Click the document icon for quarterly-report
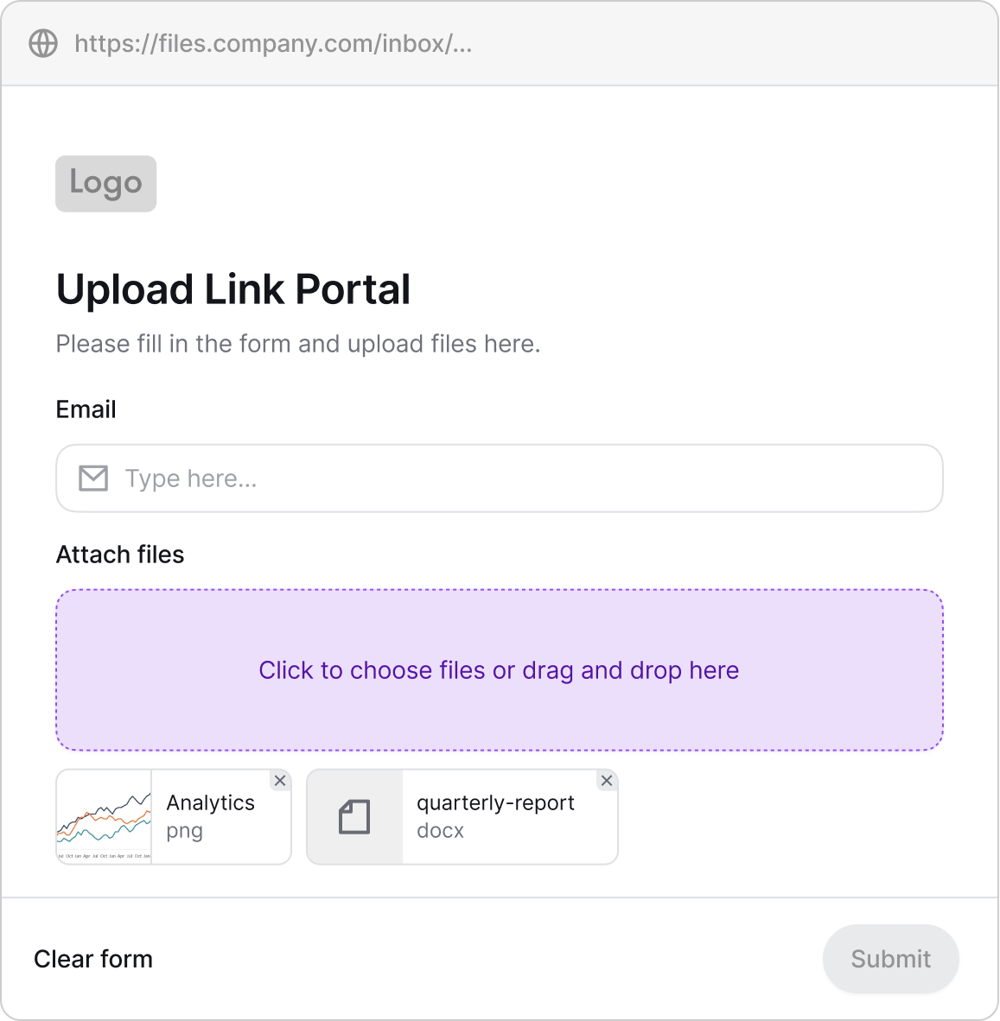Image resolution: width=1000 pixels, height=1021 pixels. 355,816
